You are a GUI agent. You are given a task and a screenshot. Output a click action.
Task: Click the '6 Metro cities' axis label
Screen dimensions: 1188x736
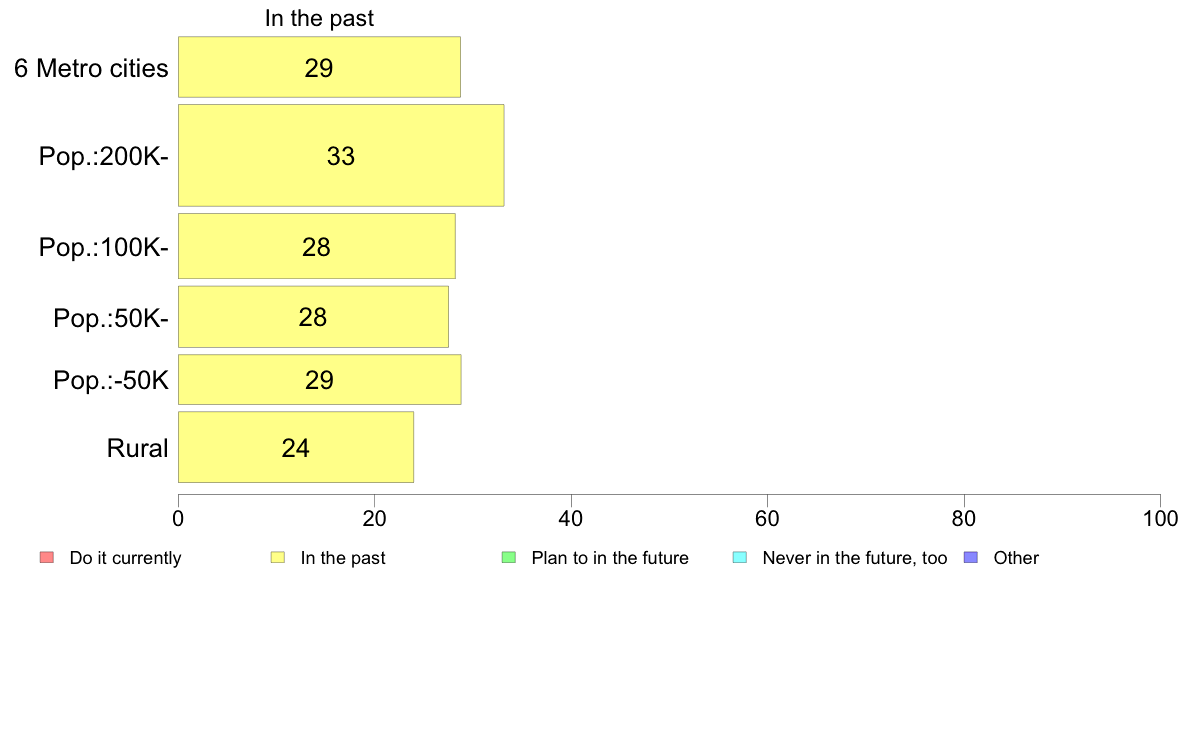pyautogui.click(x=91, y=68)
